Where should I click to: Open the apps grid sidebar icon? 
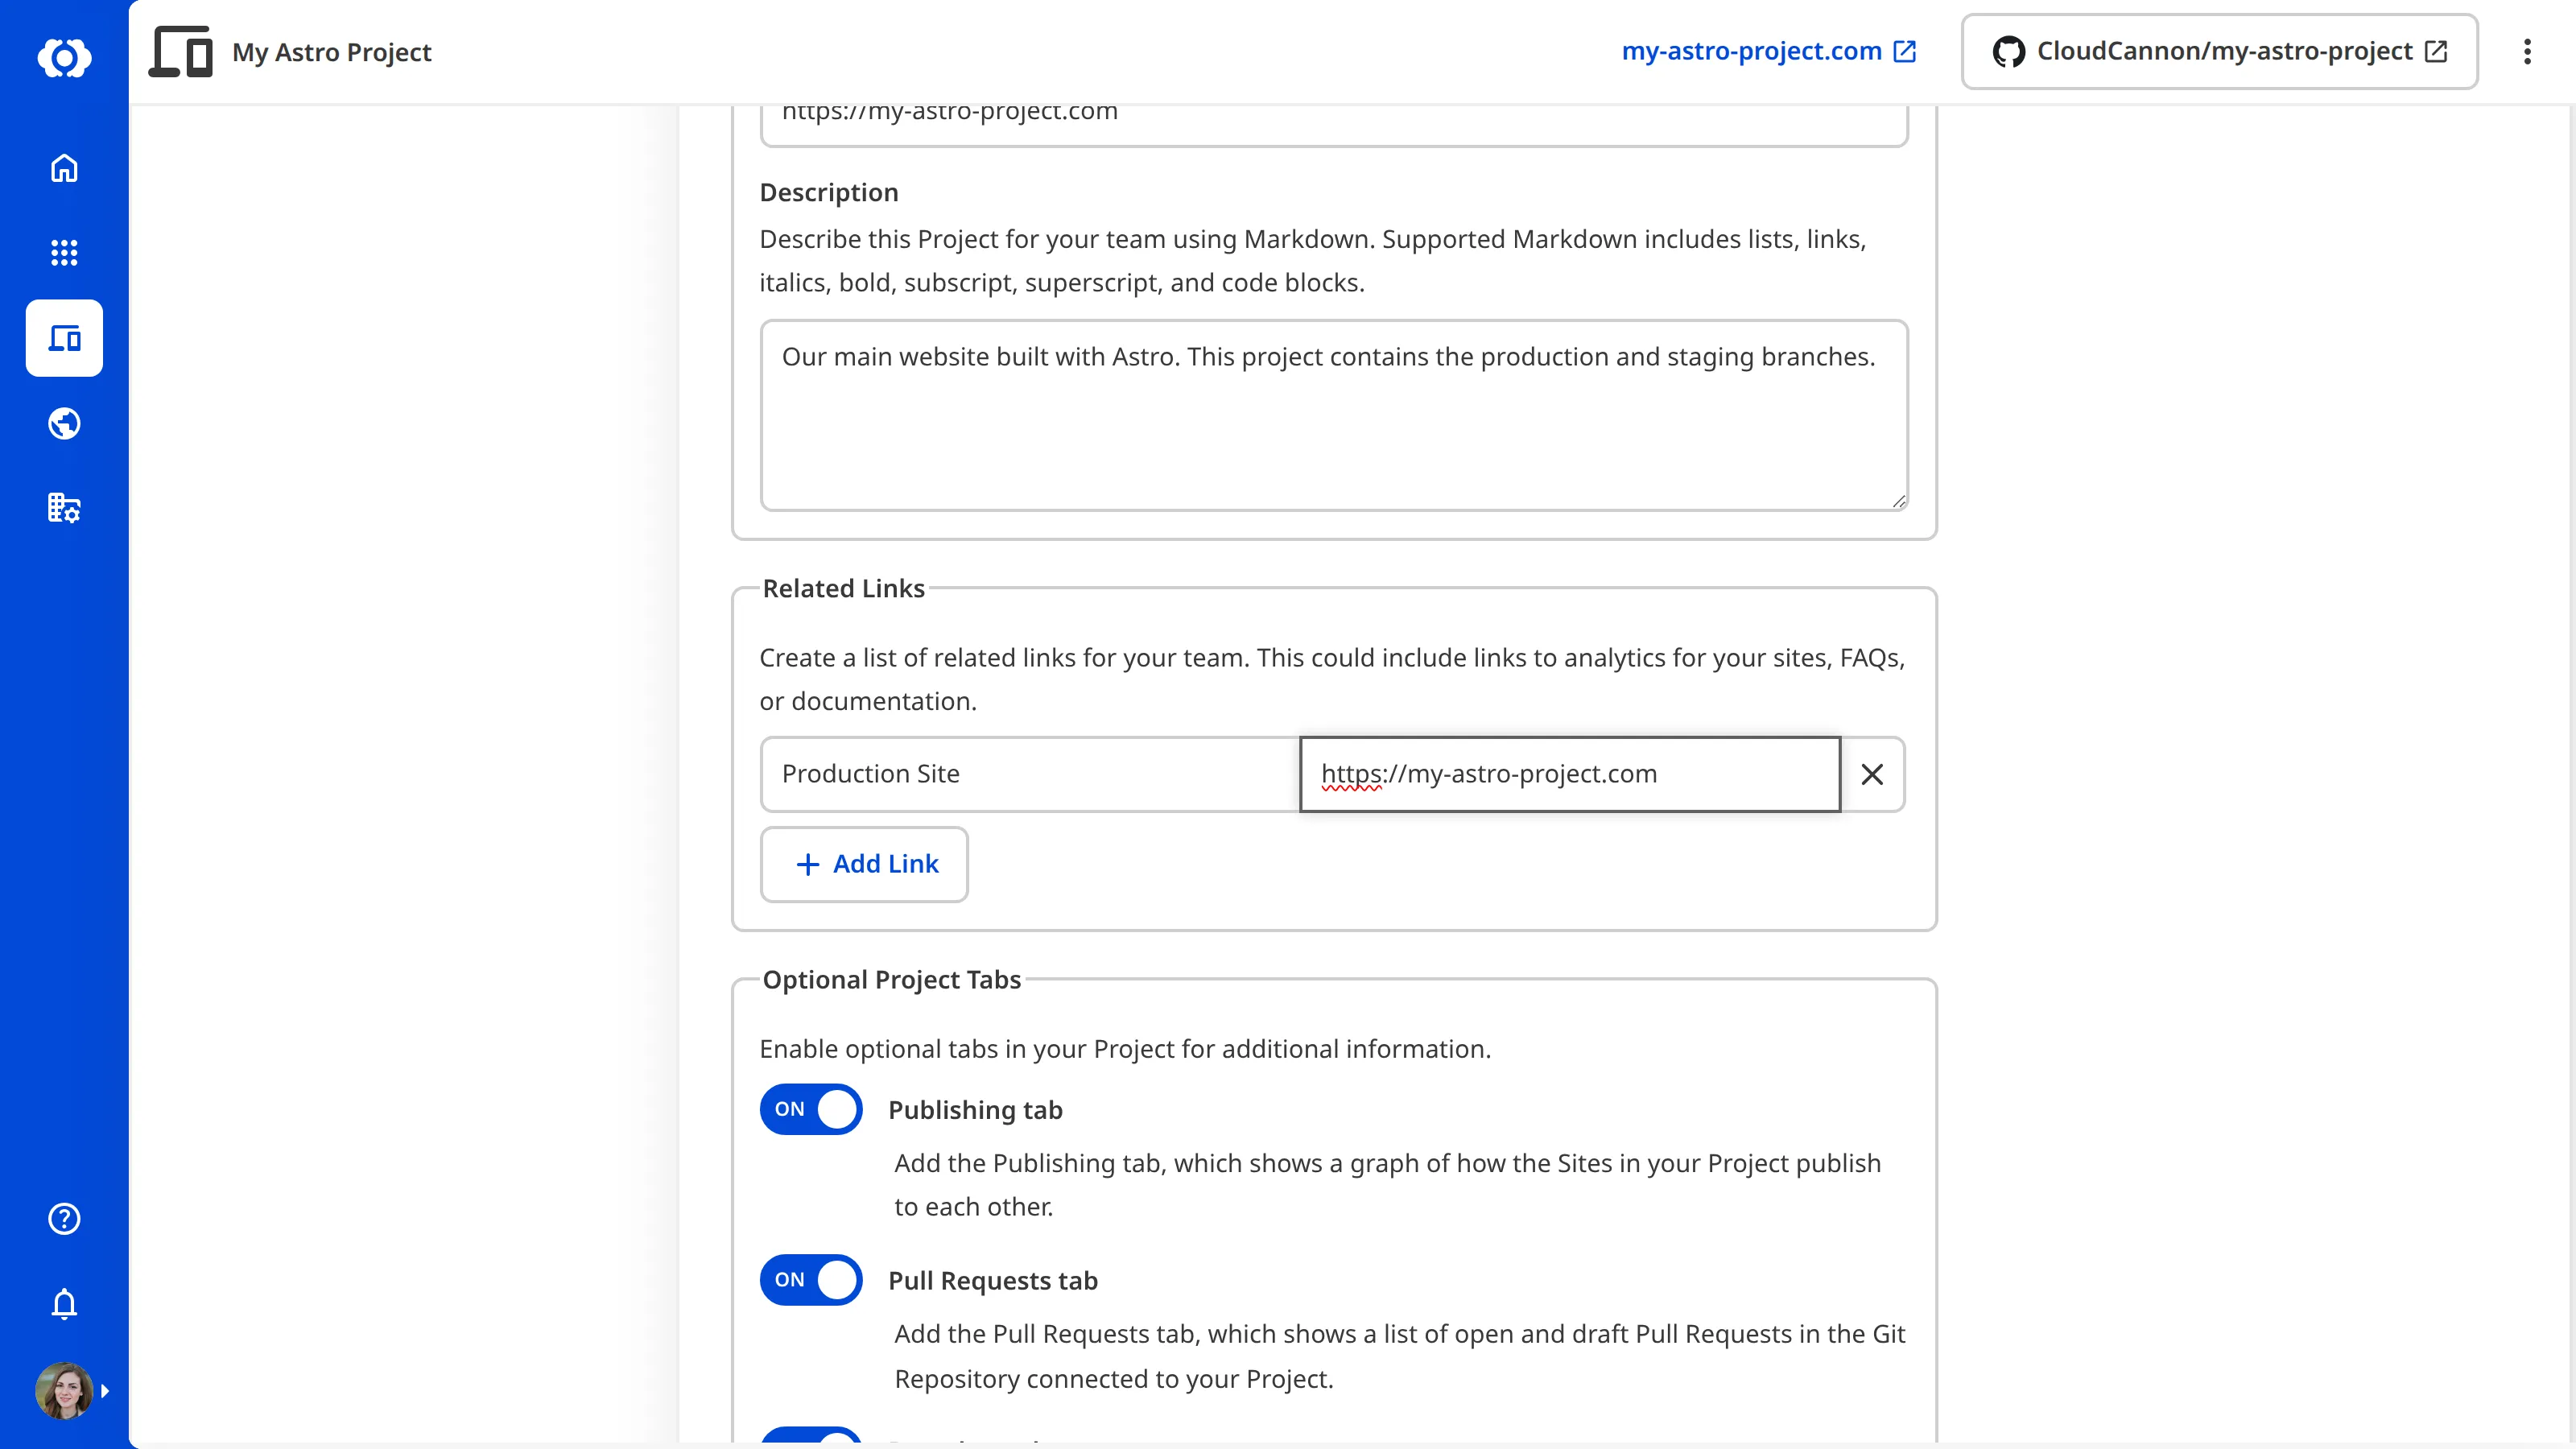point(64,252)
